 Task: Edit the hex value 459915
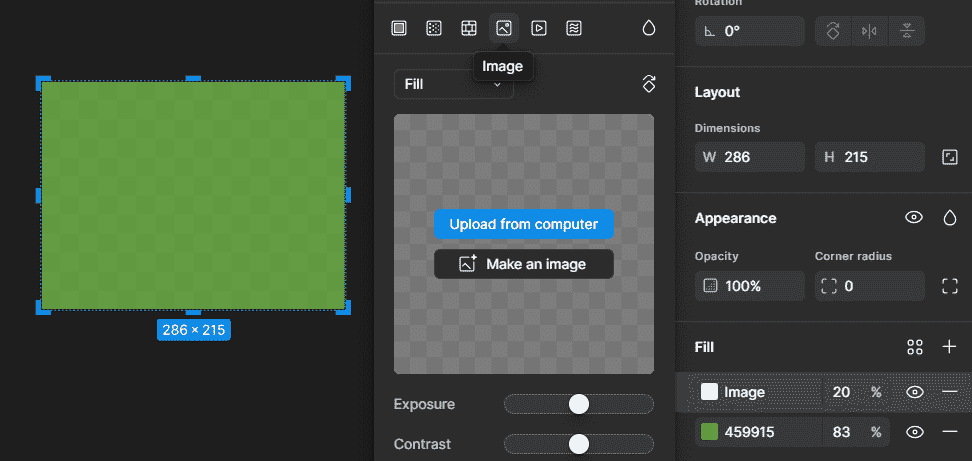tap(749, 432)
